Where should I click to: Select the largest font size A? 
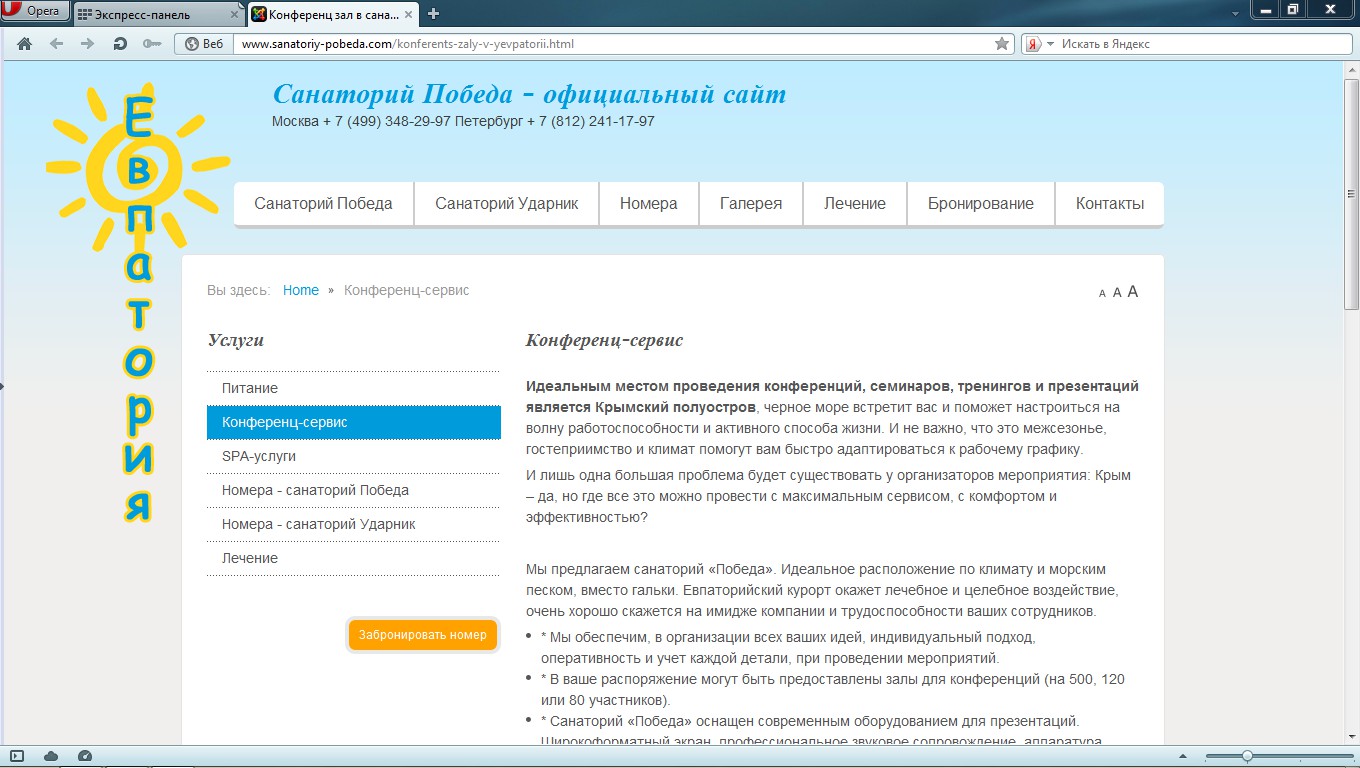point(1133,291)
